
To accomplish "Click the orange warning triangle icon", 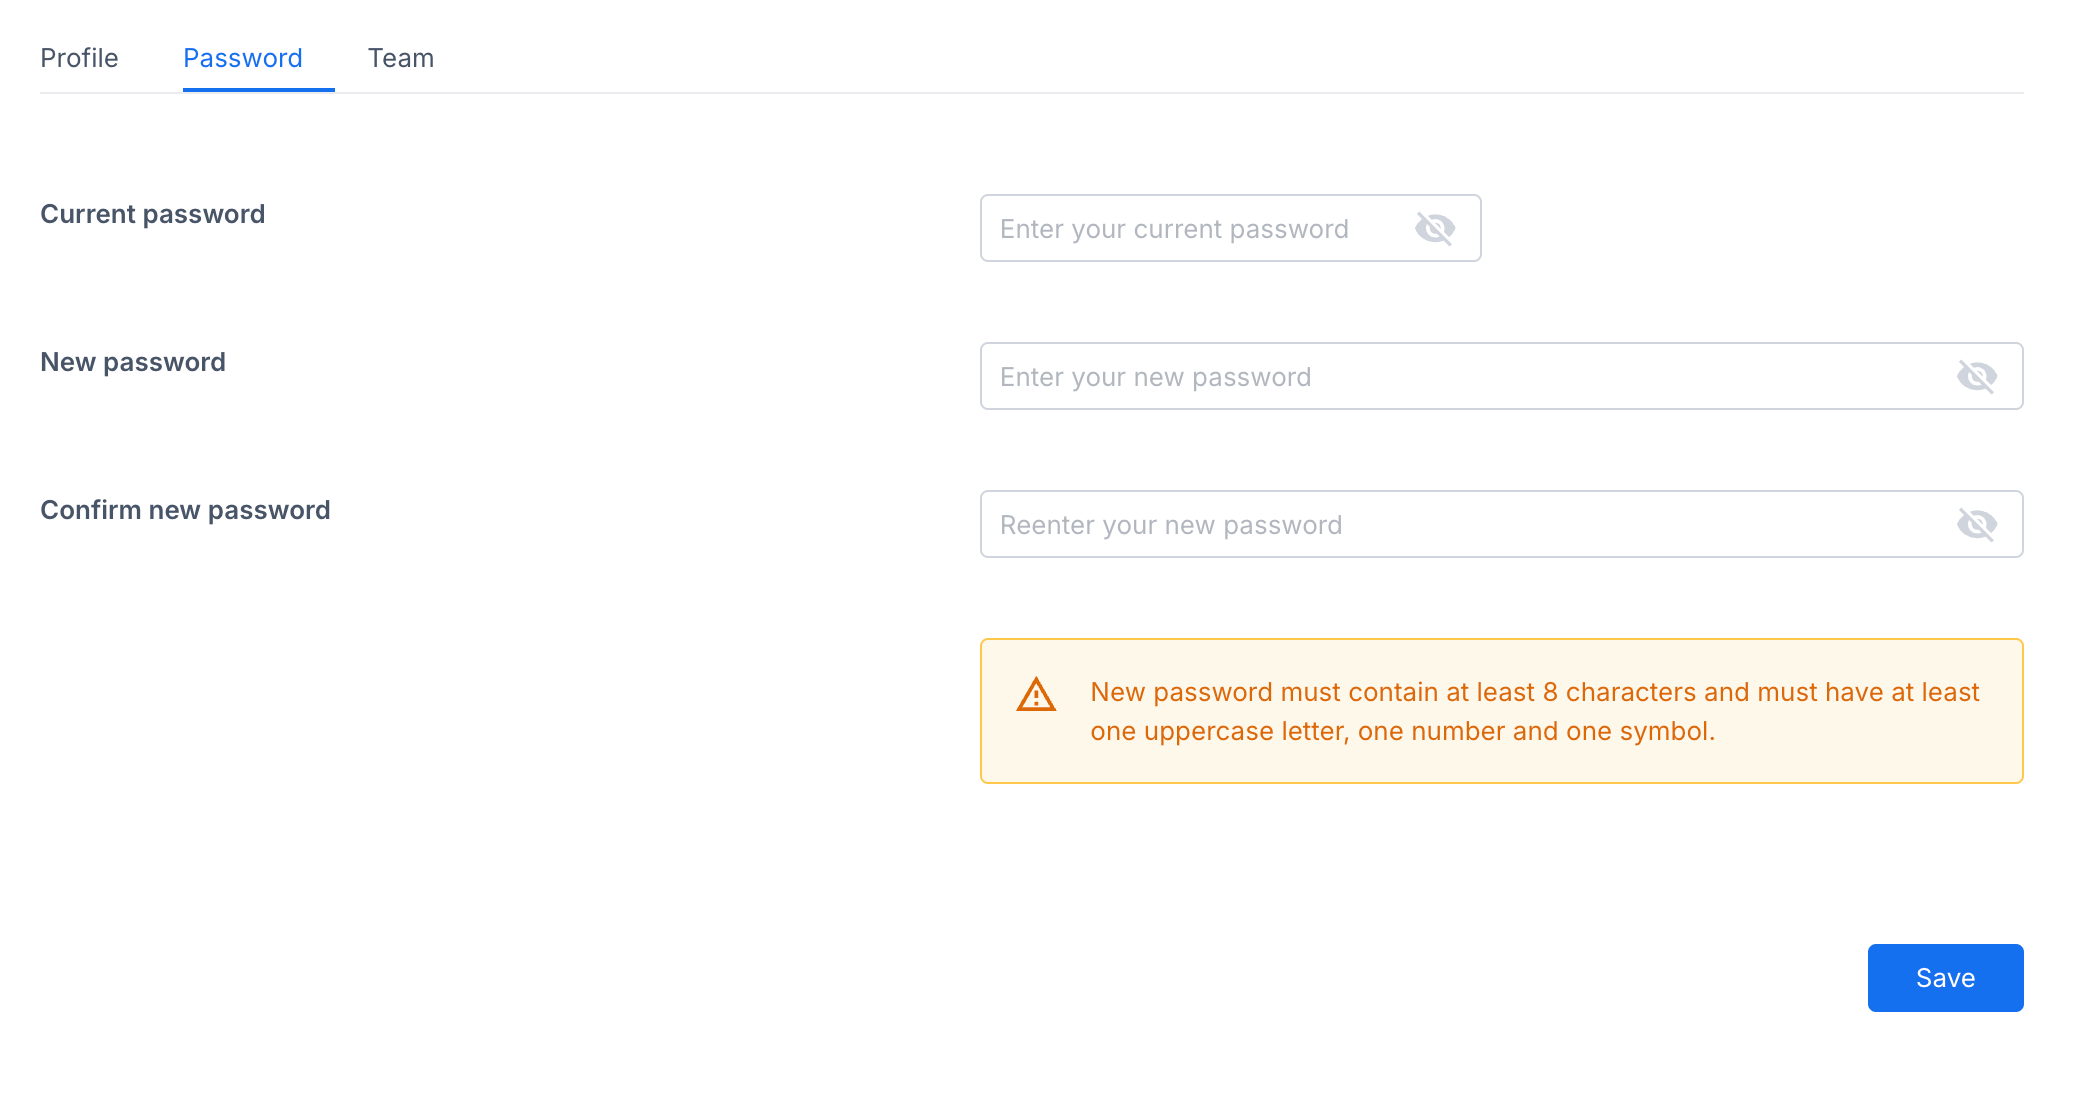I will 1036,694.
